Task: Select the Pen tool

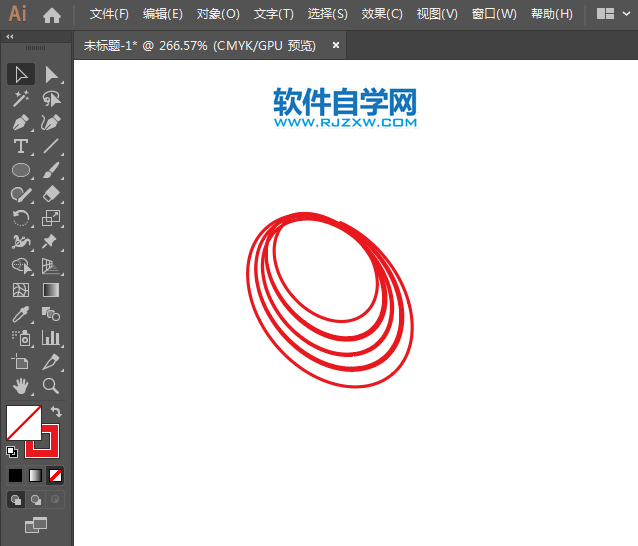Action: click(21, 122)
